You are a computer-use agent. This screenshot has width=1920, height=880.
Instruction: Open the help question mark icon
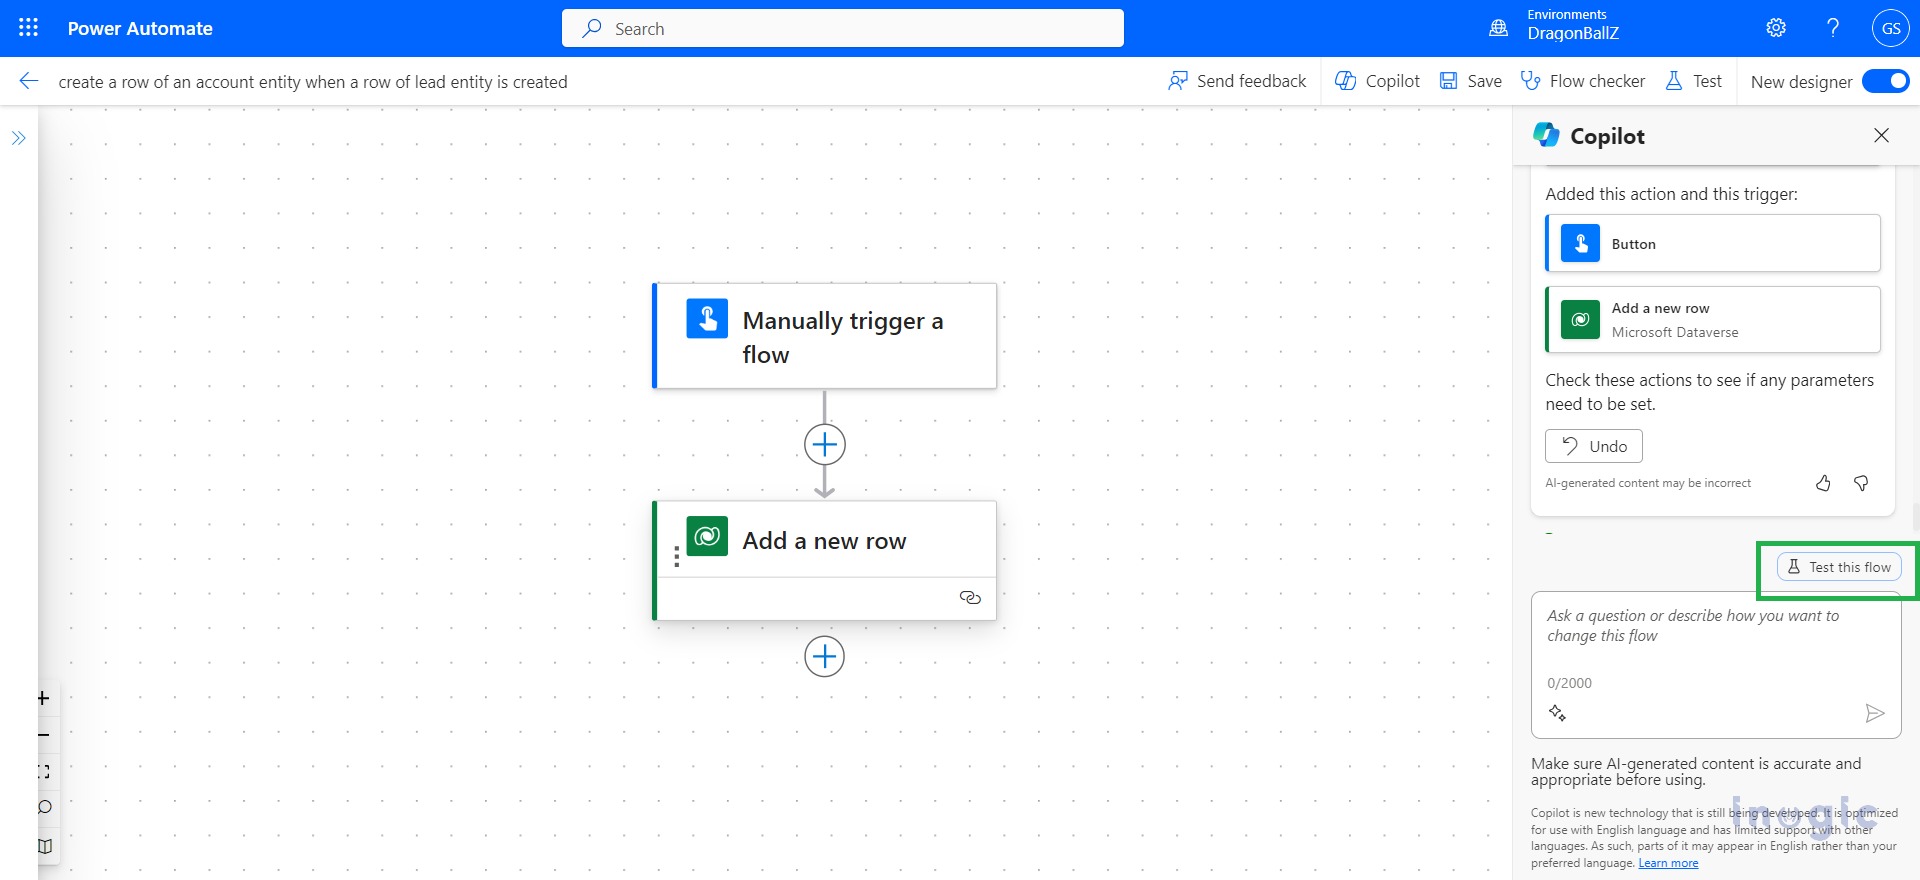[1833, 28]
